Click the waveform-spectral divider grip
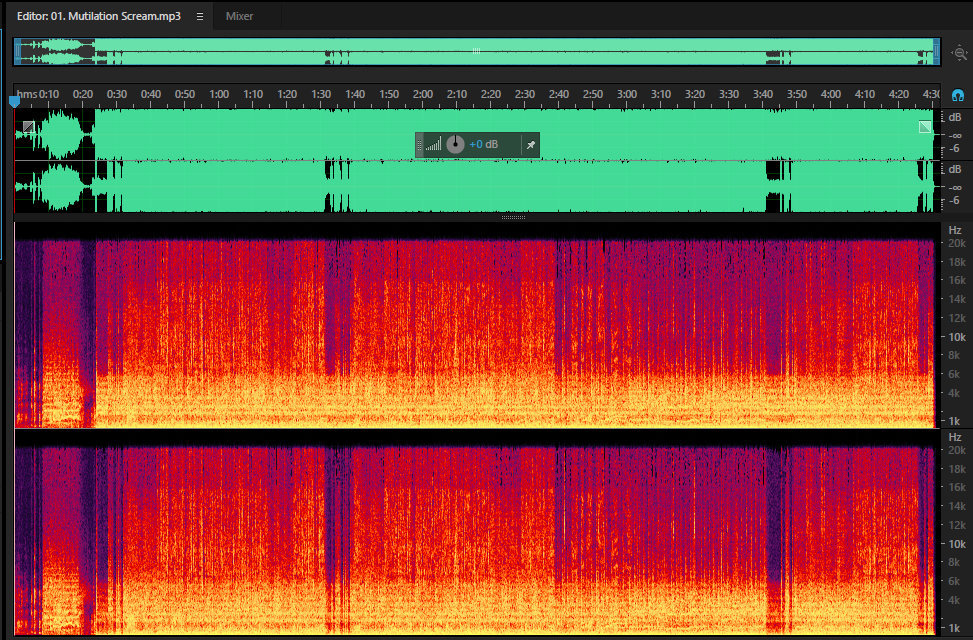973x640 pixels. click(x=513, y=217)
